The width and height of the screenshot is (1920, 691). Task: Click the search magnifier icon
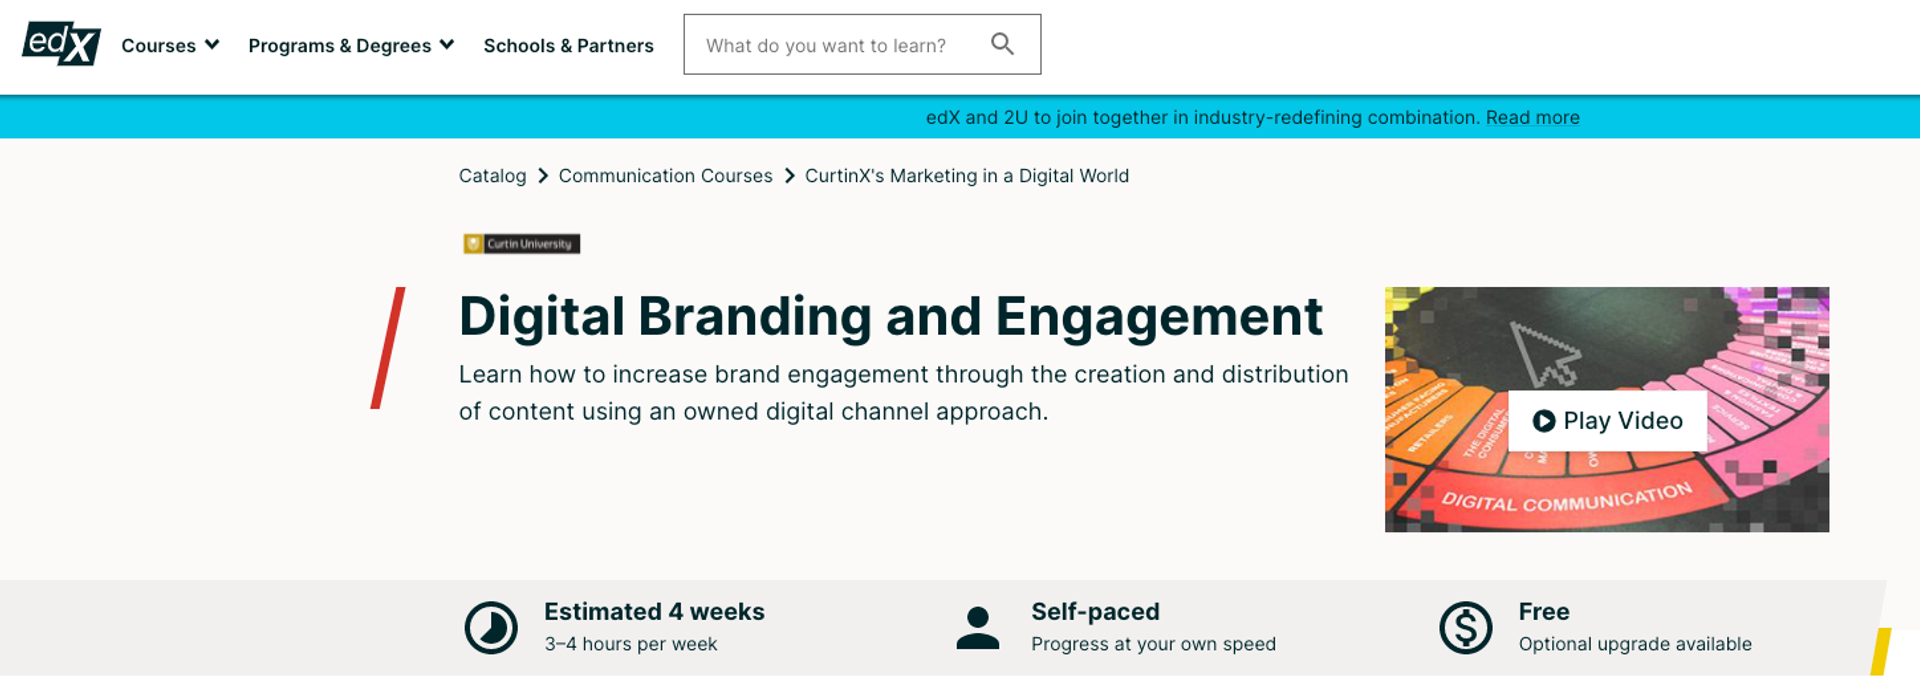[x=1002, y=44]
